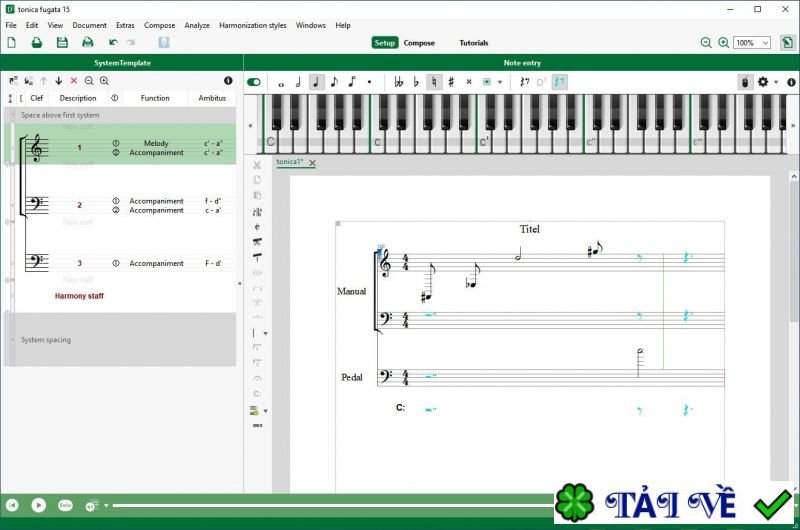Choose the flat accidental

pyautogui.click(x=416, y=82)
